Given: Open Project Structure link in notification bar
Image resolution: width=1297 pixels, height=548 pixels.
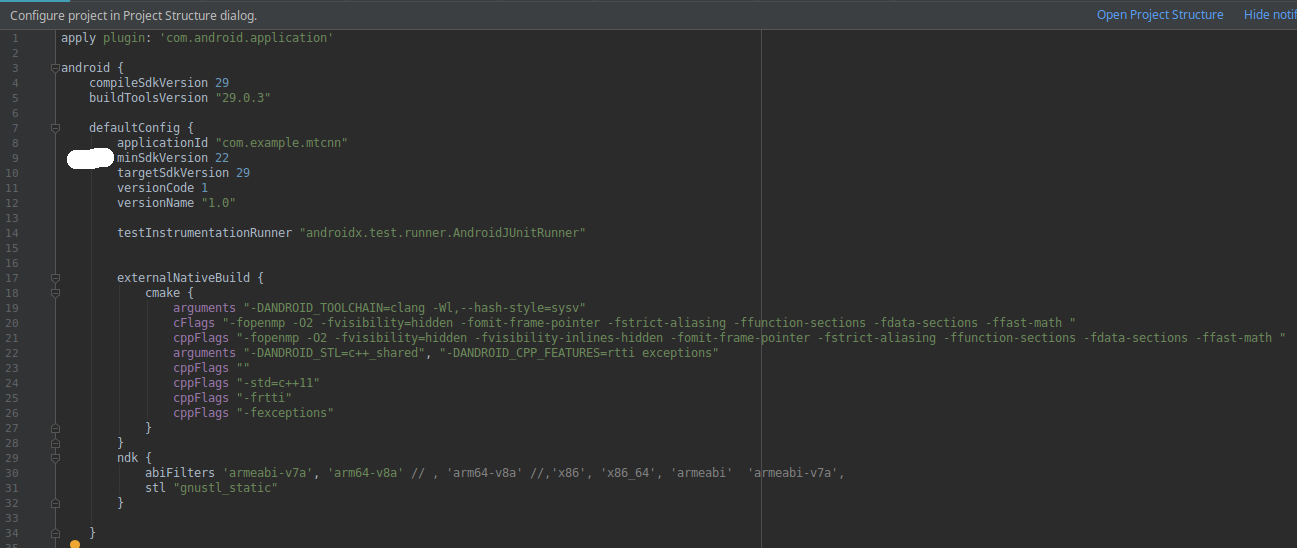Looking at the screenshot, I should pos(1159,15).
